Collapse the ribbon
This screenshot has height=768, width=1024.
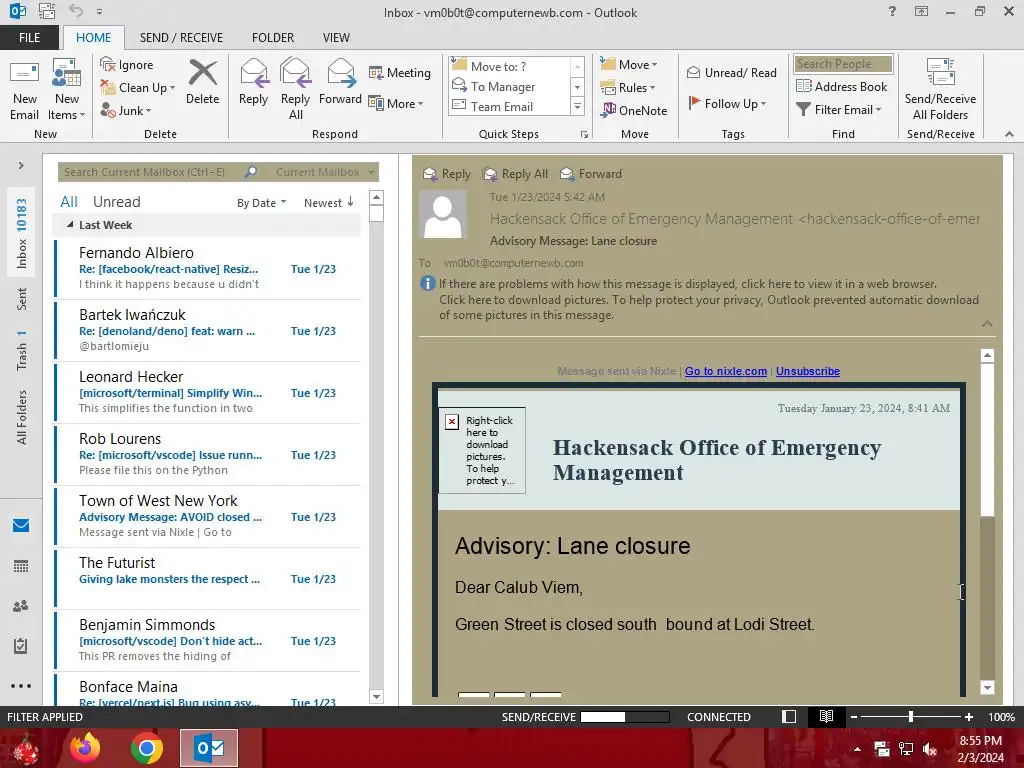[1009, 134]
